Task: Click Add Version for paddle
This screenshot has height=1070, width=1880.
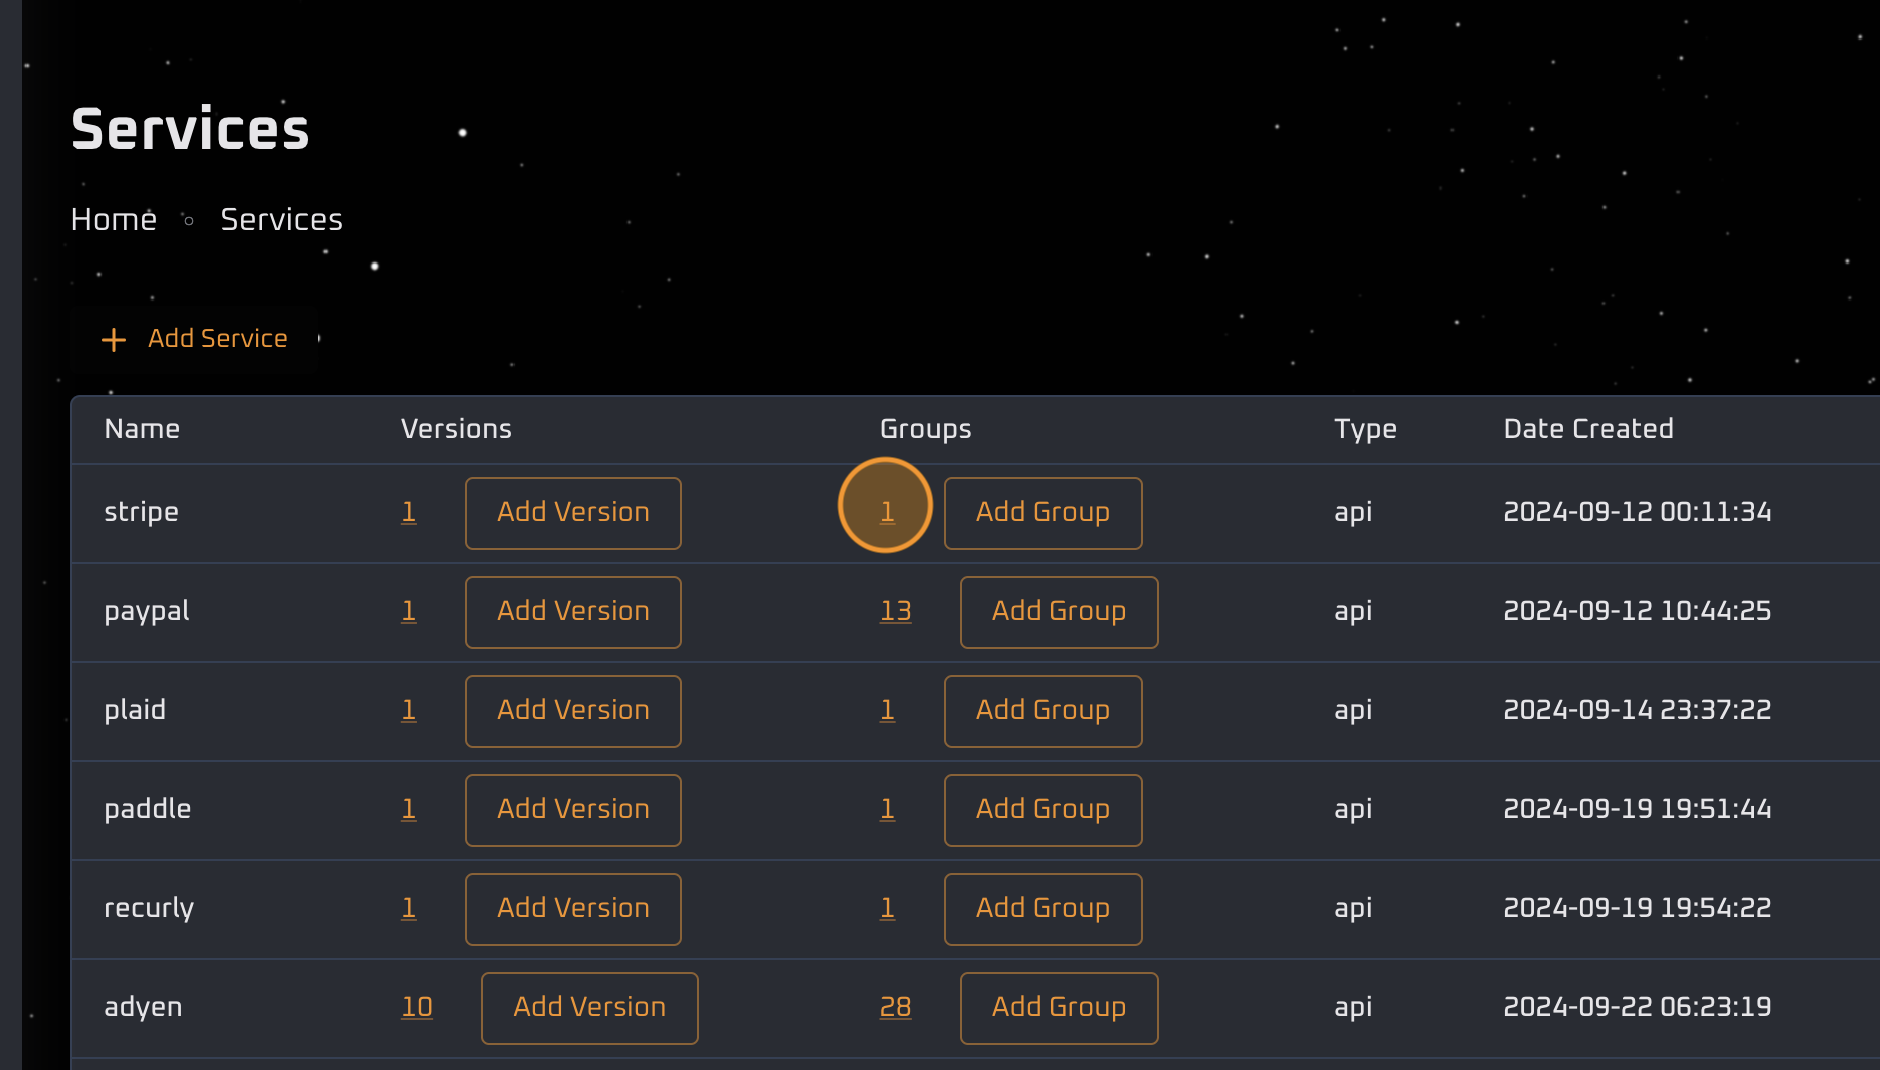Action: coord(573,810)
